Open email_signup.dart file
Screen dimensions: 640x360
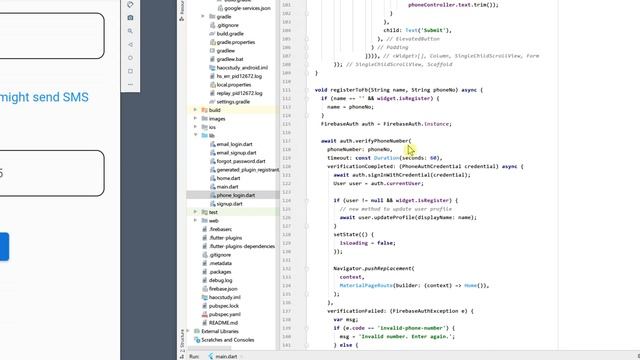pyautogui.click(x=233, y=153)
